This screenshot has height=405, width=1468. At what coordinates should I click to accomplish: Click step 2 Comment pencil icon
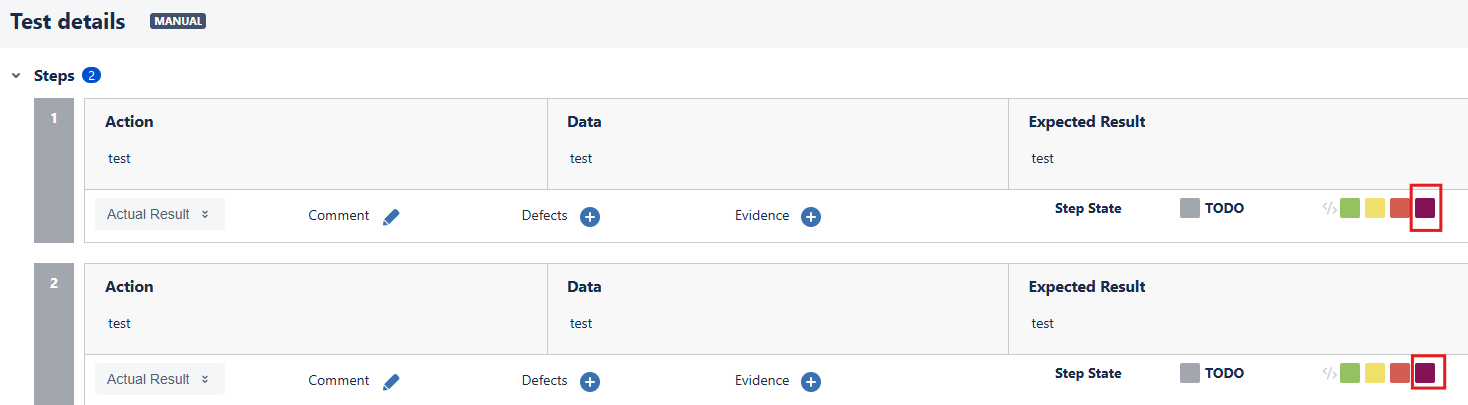tap(391, 381)
